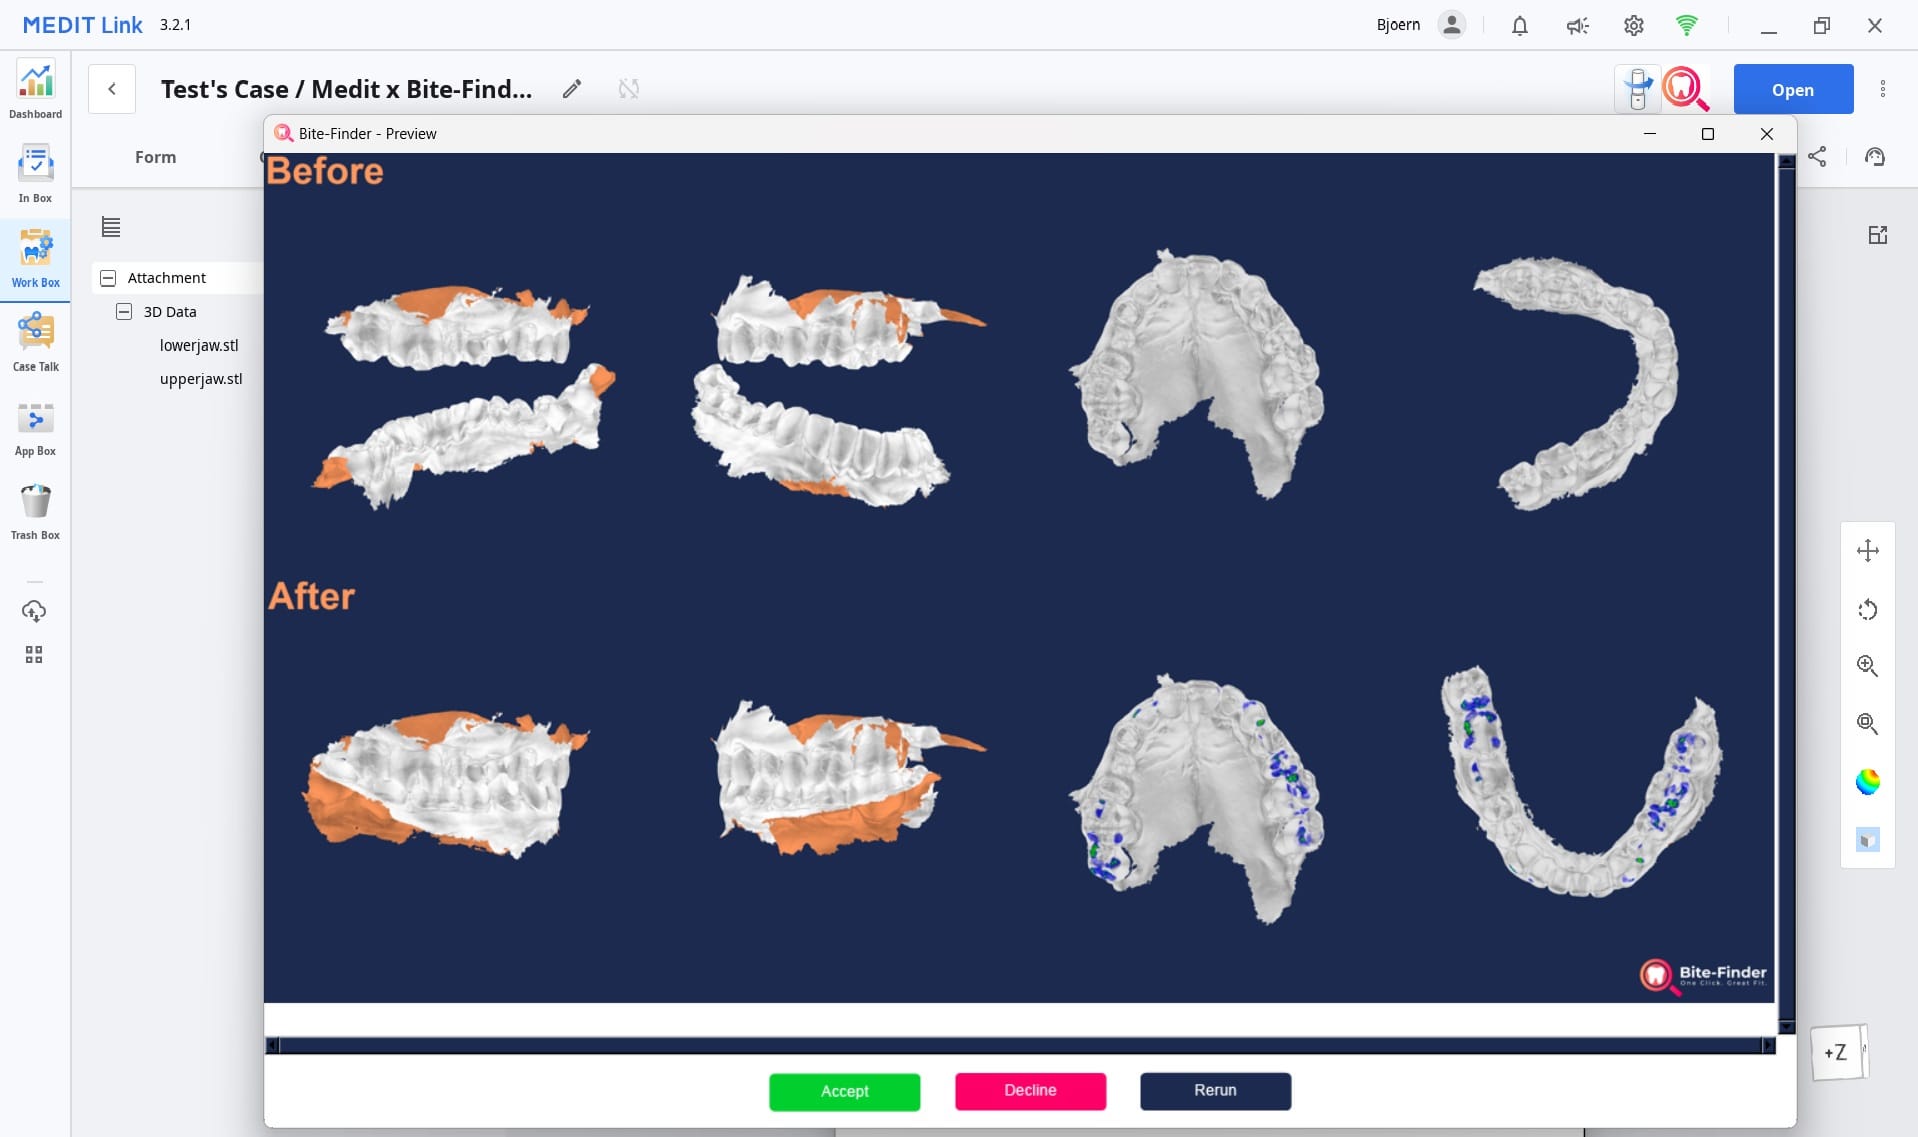This screenshot has width=1918, height=1137.
Task: Click the blue Open button
Action: [x=1793, y=89]
